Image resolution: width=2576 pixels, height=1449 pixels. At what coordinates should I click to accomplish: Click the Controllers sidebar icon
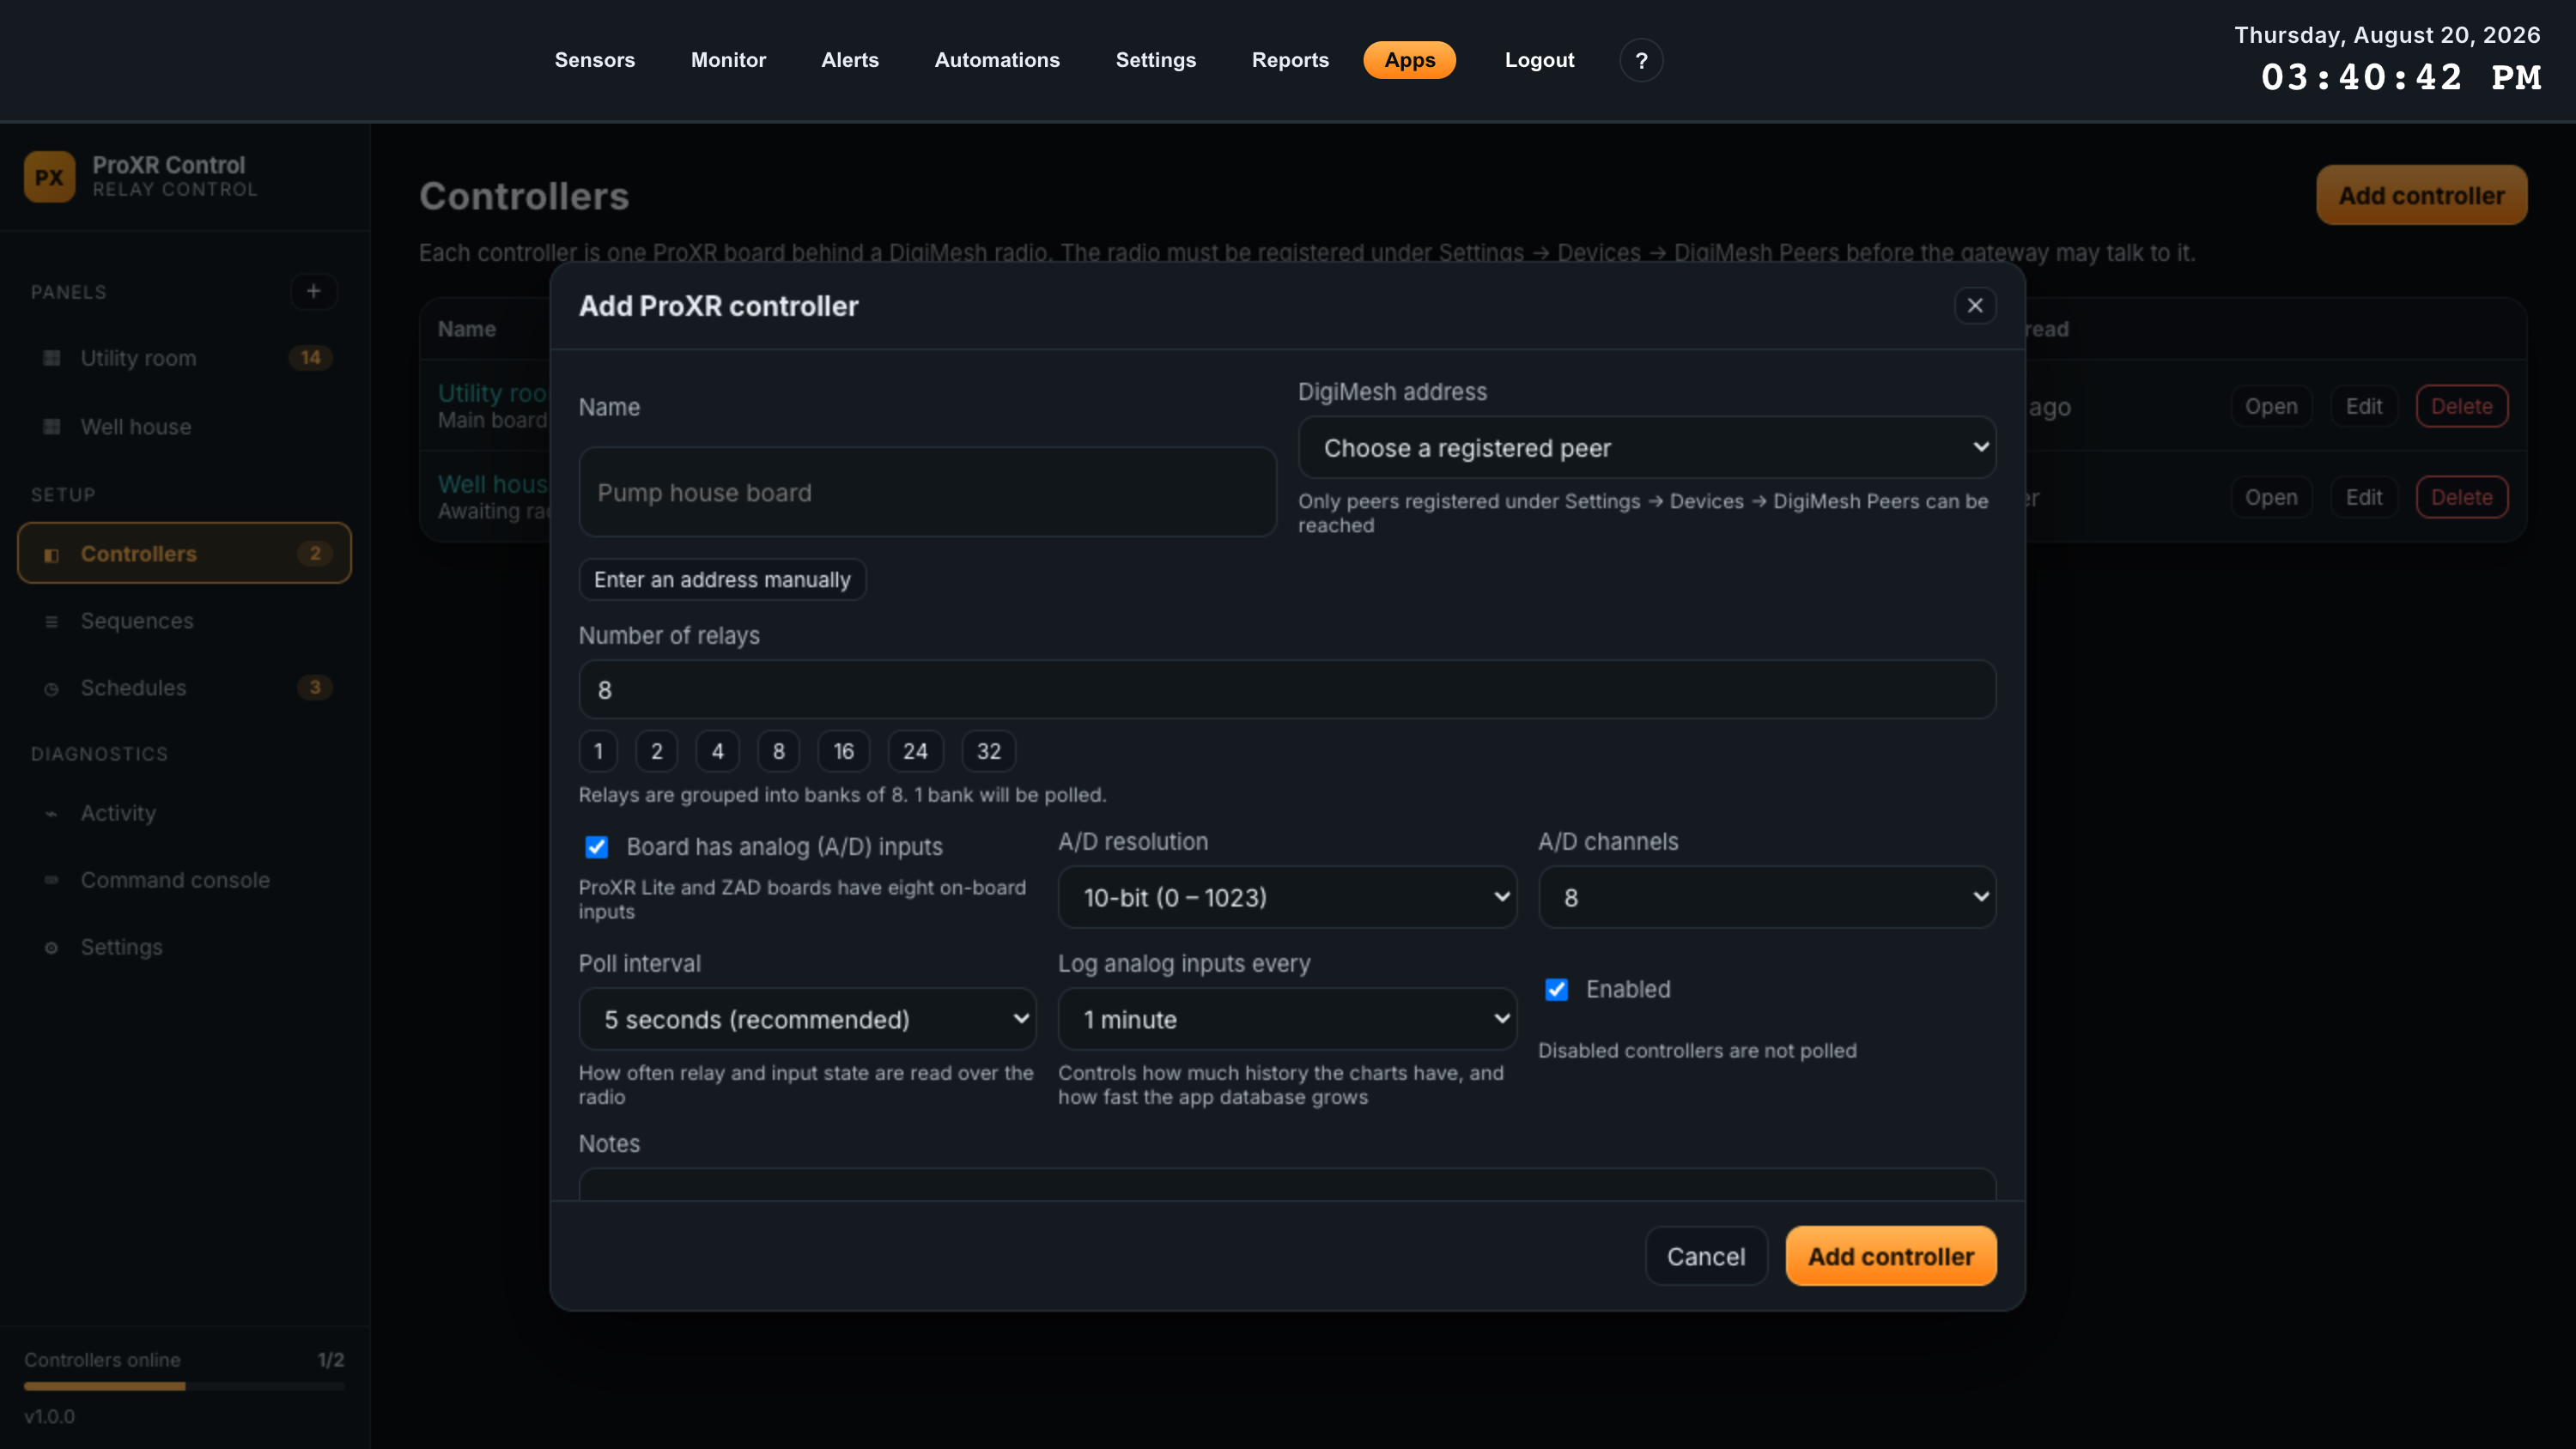(52, 554)
